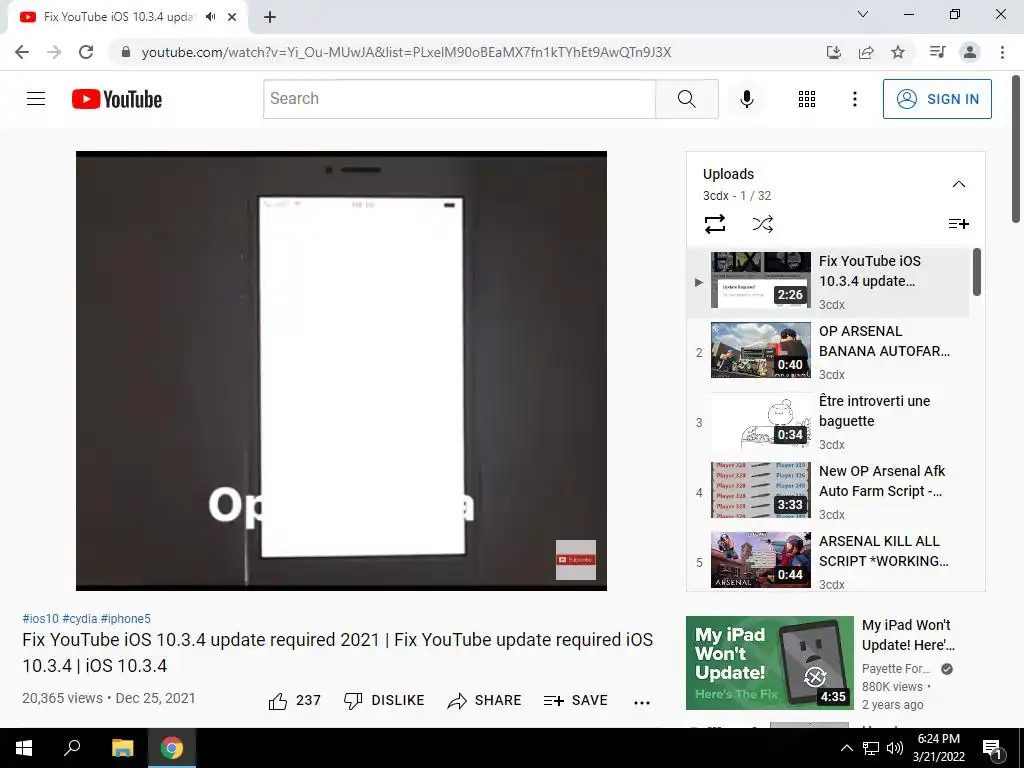Click the SAVE button
The height and width of the screenshot is (768, 1024).
point(575,701)
